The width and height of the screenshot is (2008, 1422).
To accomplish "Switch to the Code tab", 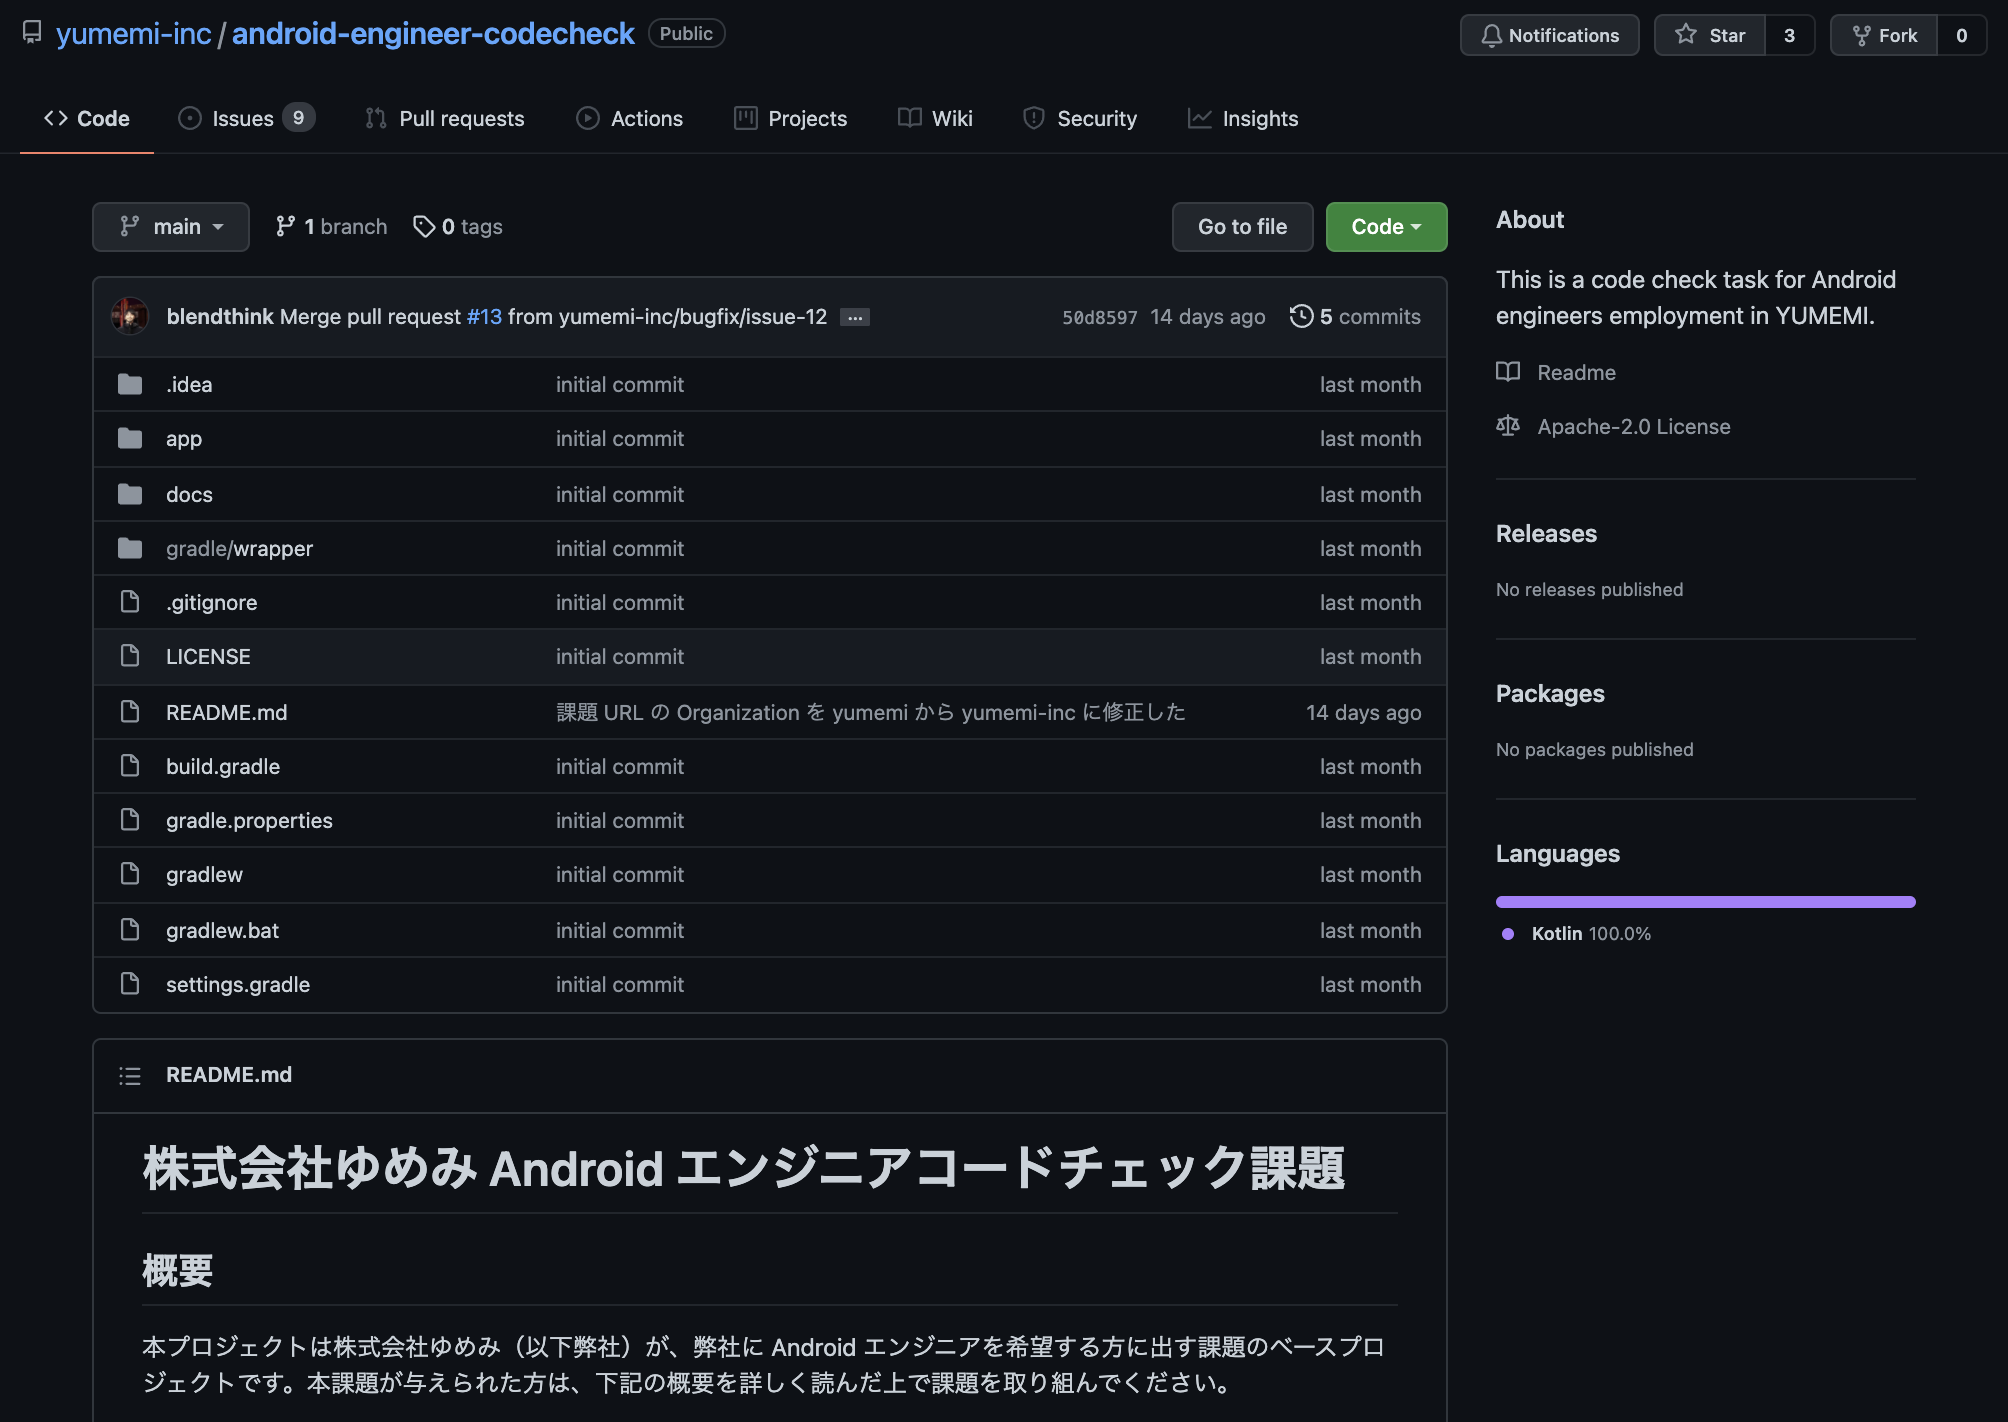I will pyautogui.click(x=87, y=118).
